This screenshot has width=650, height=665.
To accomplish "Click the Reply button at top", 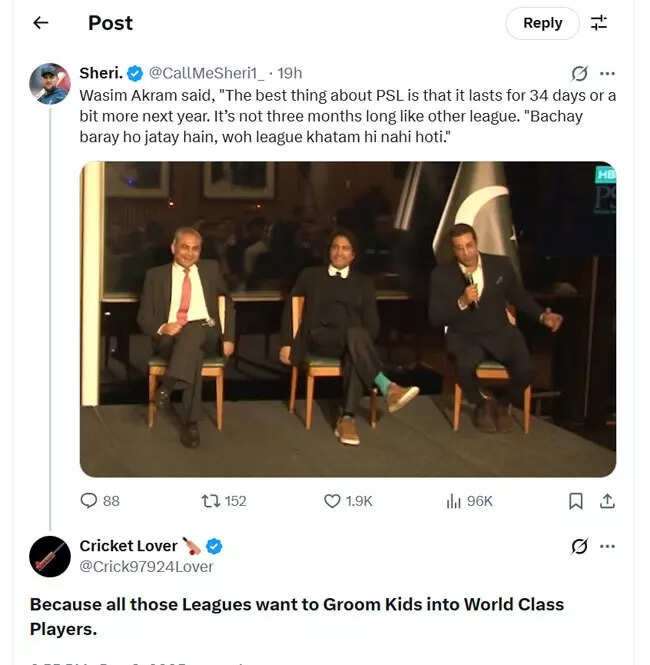I will tap(542, 23).
